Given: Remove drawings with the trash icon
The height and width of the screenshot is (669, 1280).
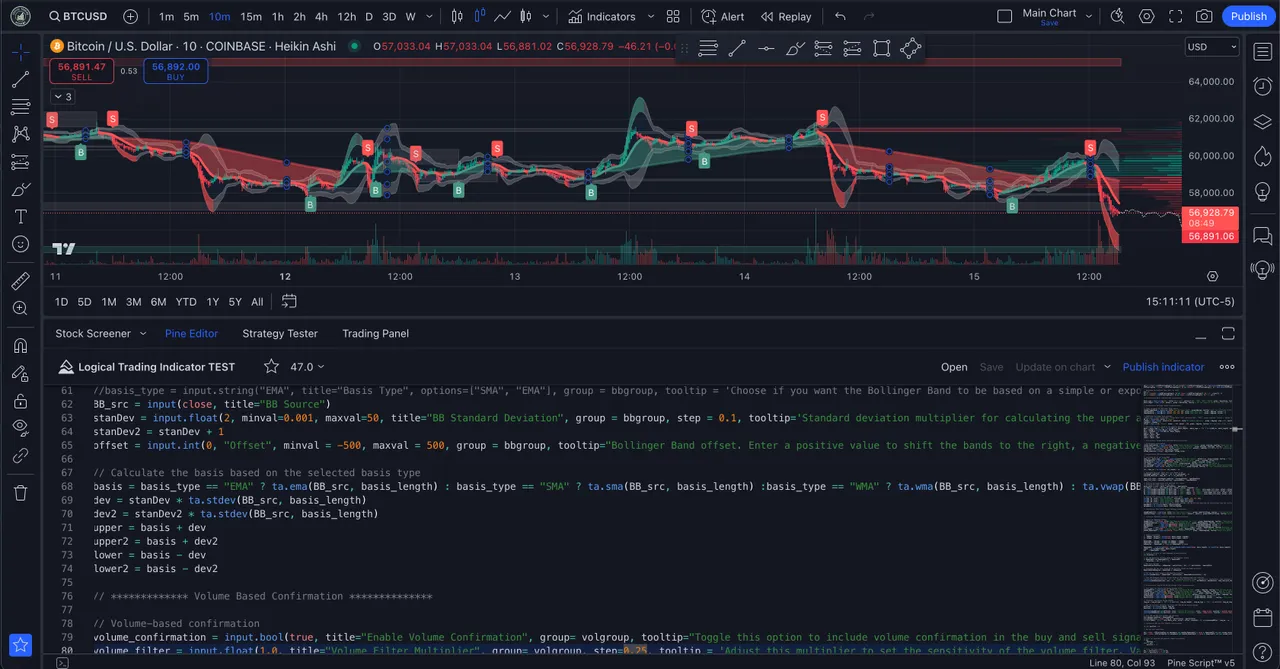Looking at the screenshot, I should point(20,492).
